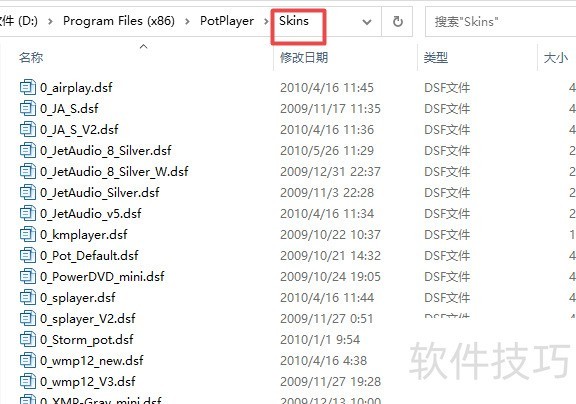Select the 0_wmp12_new.dsf file name
Viewport: 576px width, 404px height.
pos(92,361)
